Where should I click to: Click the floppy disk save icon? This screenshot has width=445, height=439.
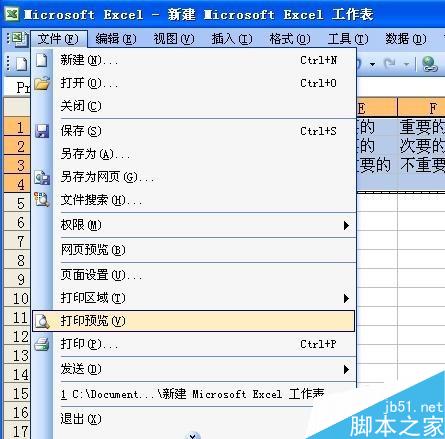coord(42,131)
